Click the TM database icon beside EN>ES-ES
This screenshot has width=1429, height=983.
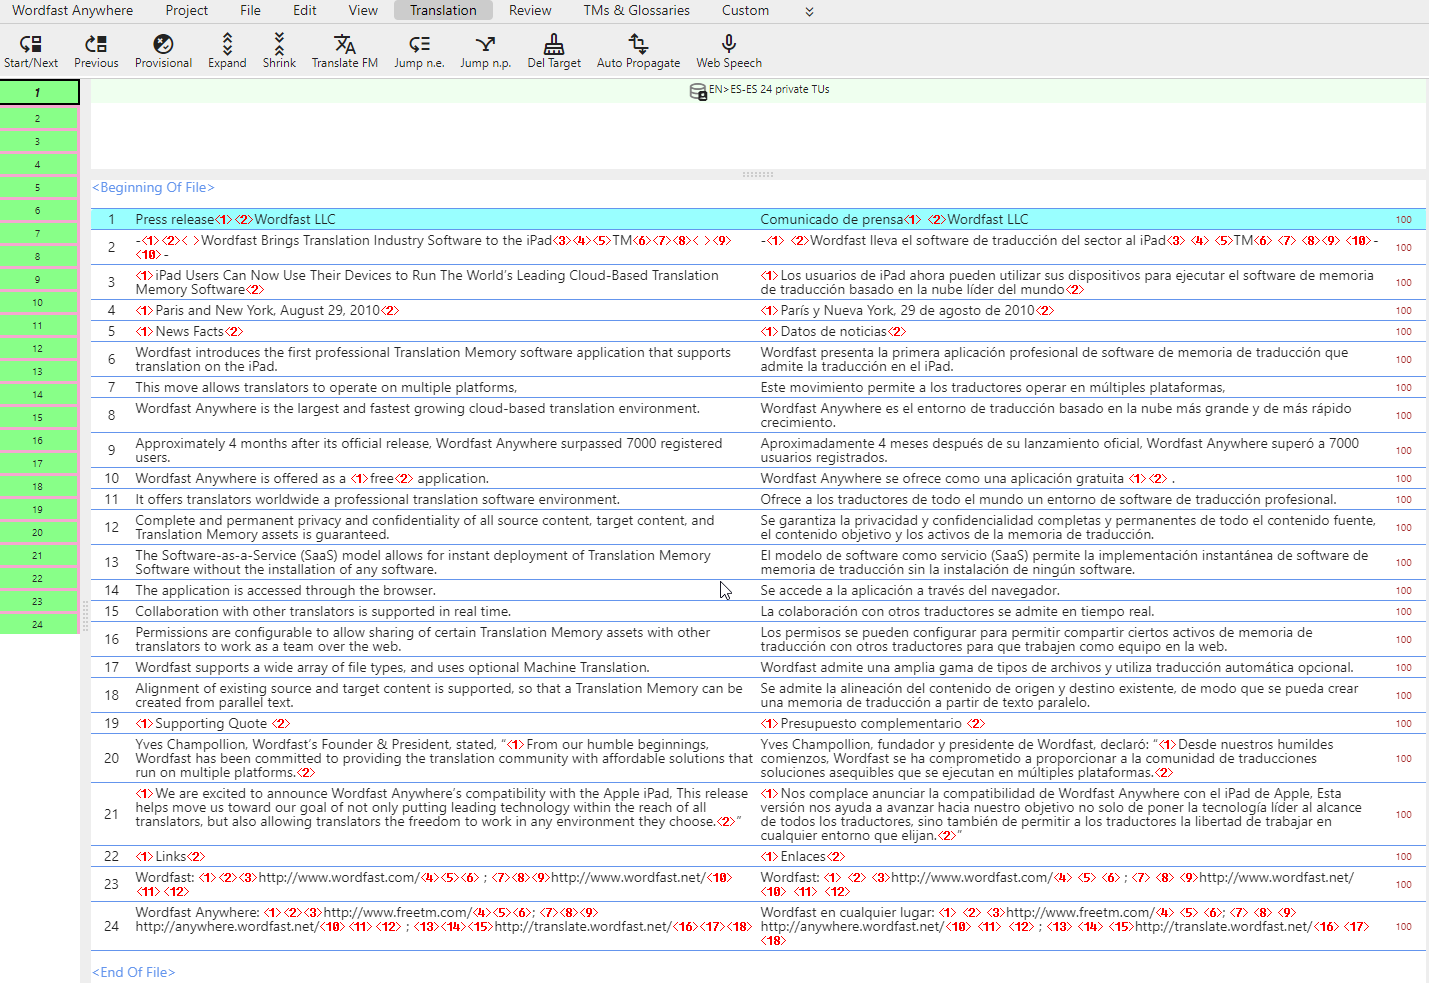coord(698,92)
